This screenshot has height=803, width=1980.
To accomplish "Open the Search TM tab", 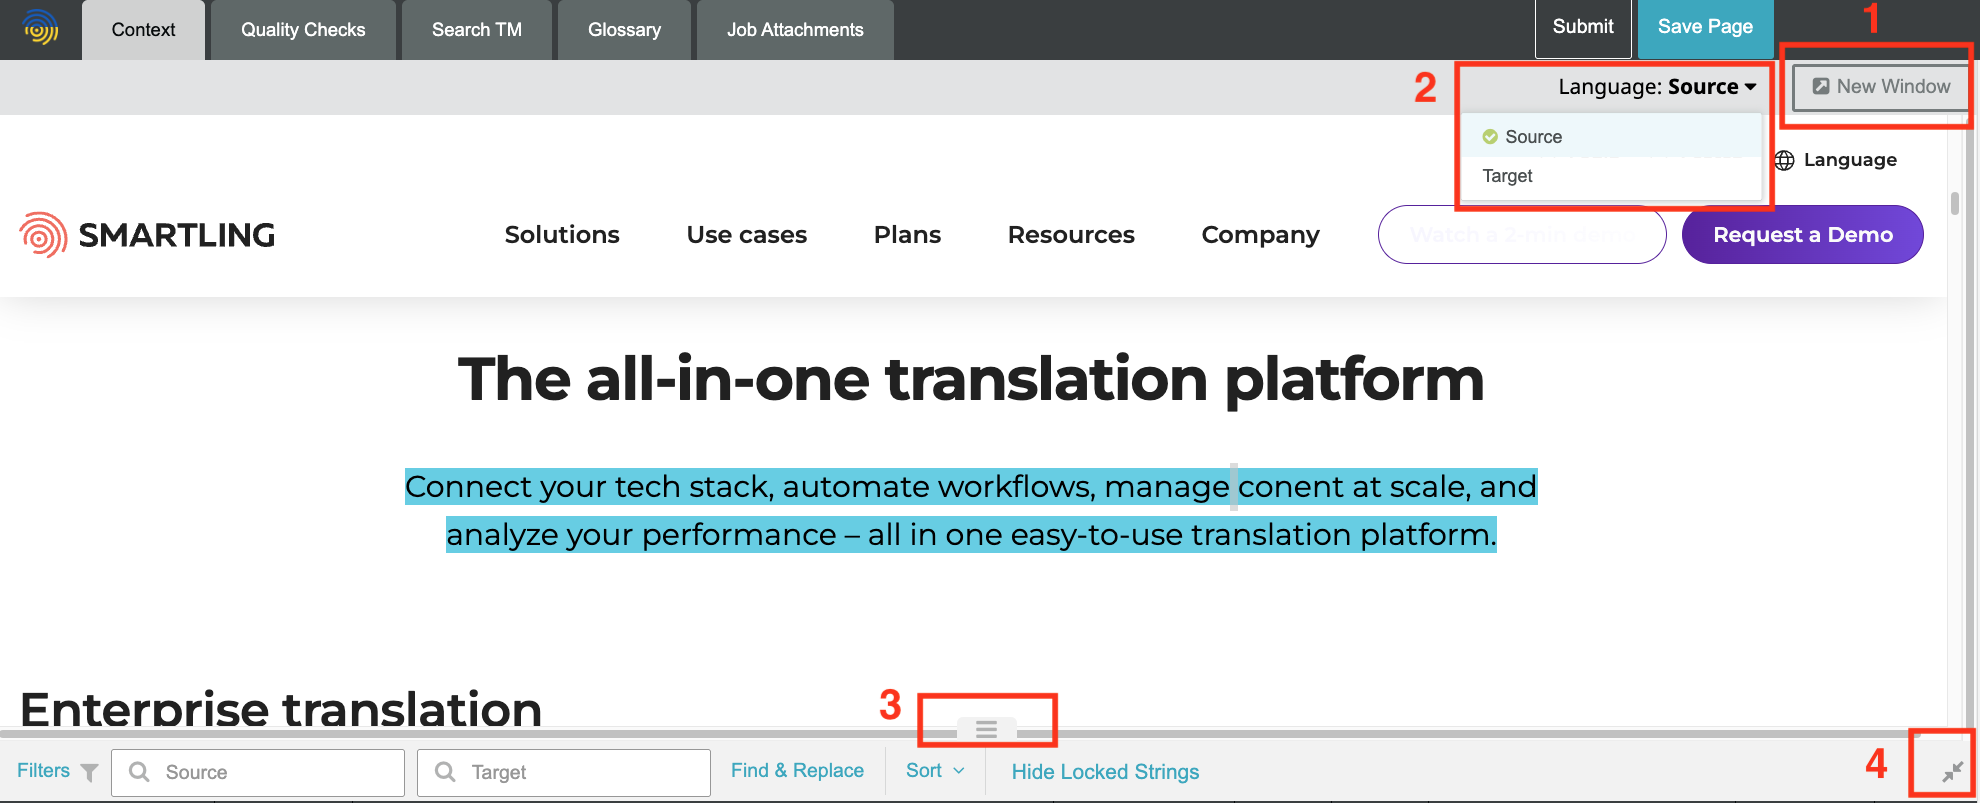I will point(477,30).
